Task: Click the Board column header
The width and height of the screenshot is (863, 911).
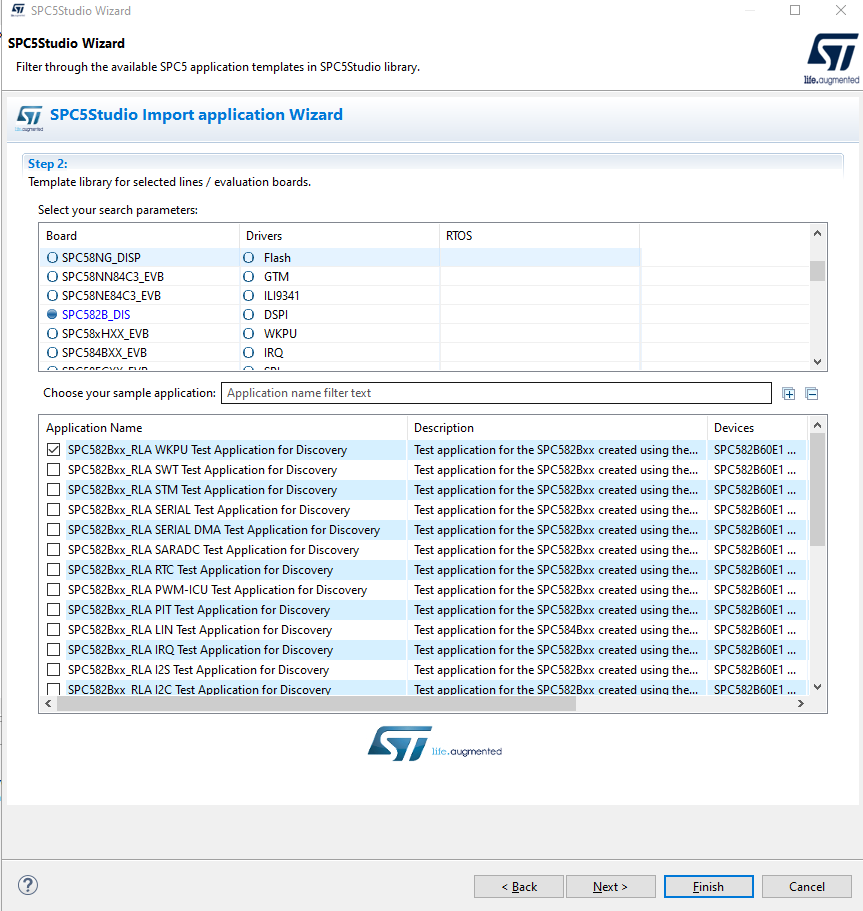Action: (x=64, y=235)
